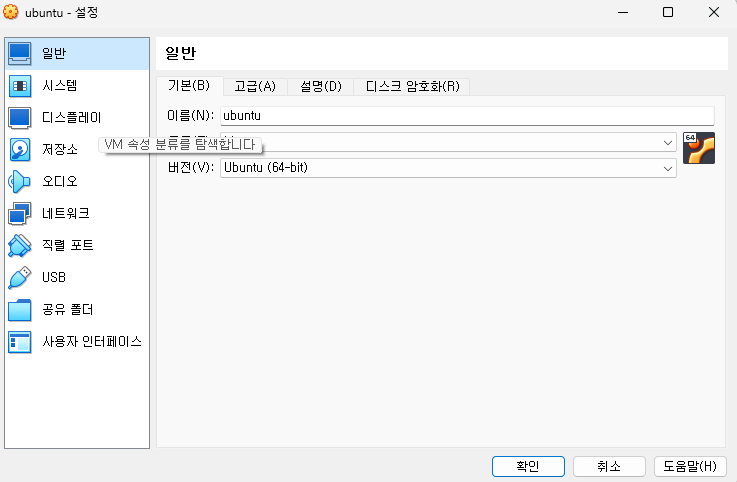
Task: Open the 공유 폴더 folder icon
Action: (x=20, y=310)
